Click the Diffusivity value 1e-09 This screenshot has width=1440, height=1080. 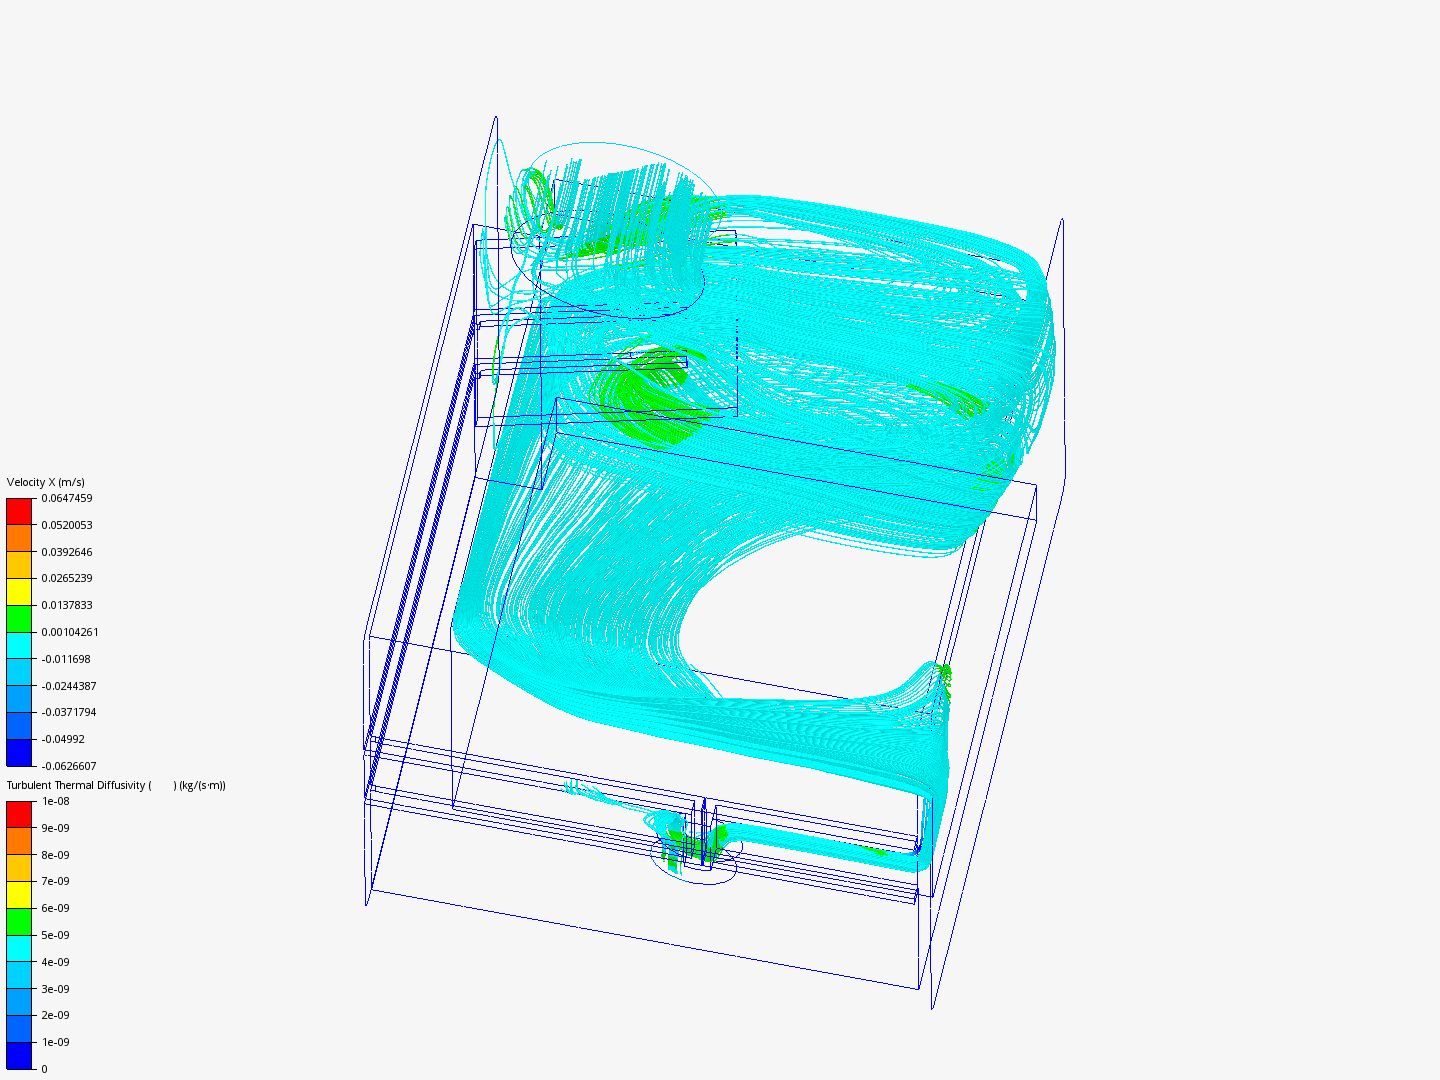point(55,1042)
